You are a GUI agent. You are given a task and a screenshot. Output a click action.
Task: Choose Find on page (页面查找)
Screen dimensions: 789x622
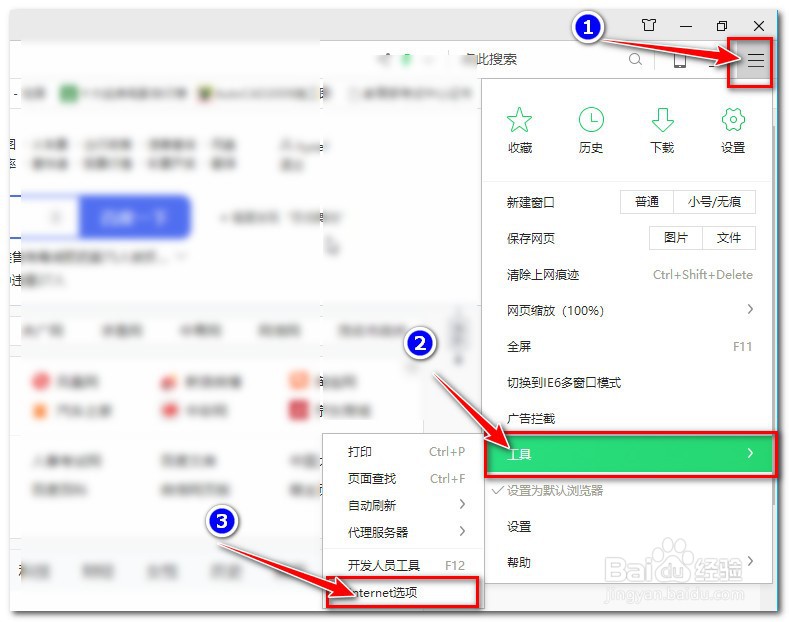[403, 479]
